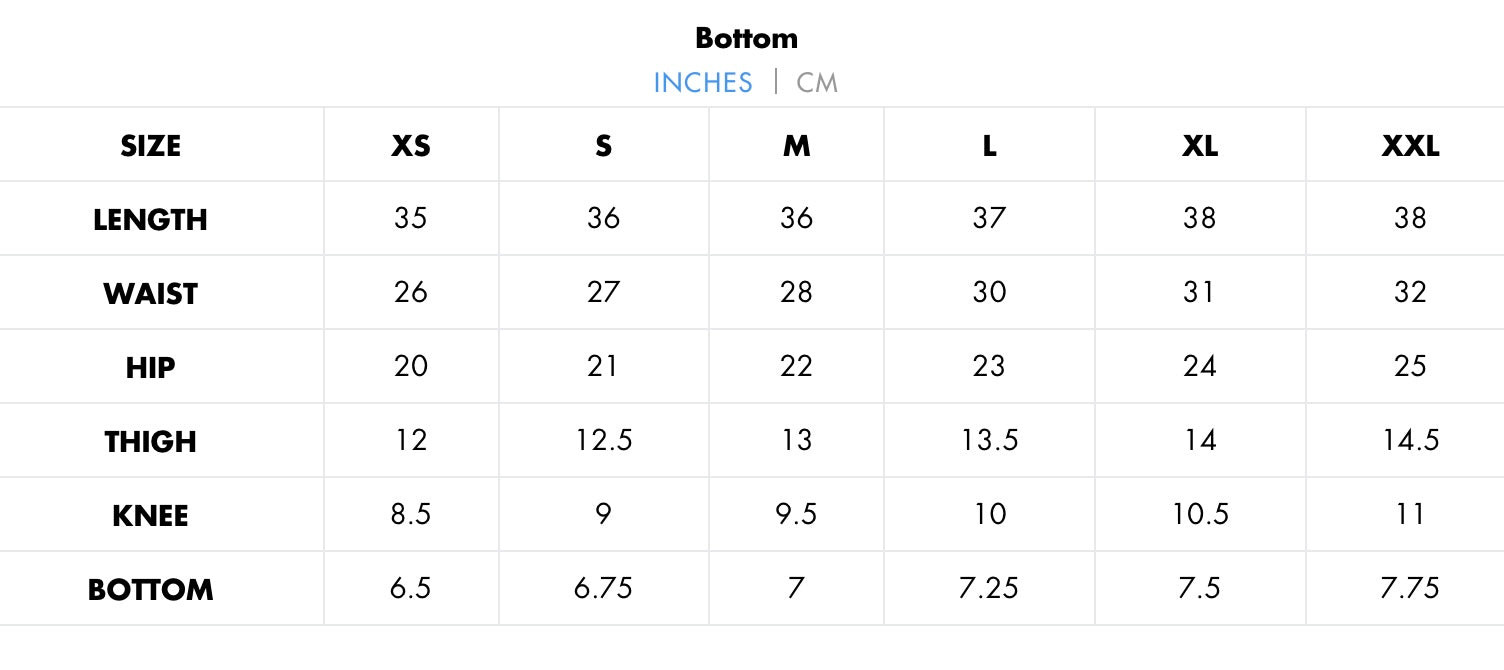This screenshot has height=670, width=1504.
Task: Click the knee value 10.5 cell
Action: click(1199, 514)
